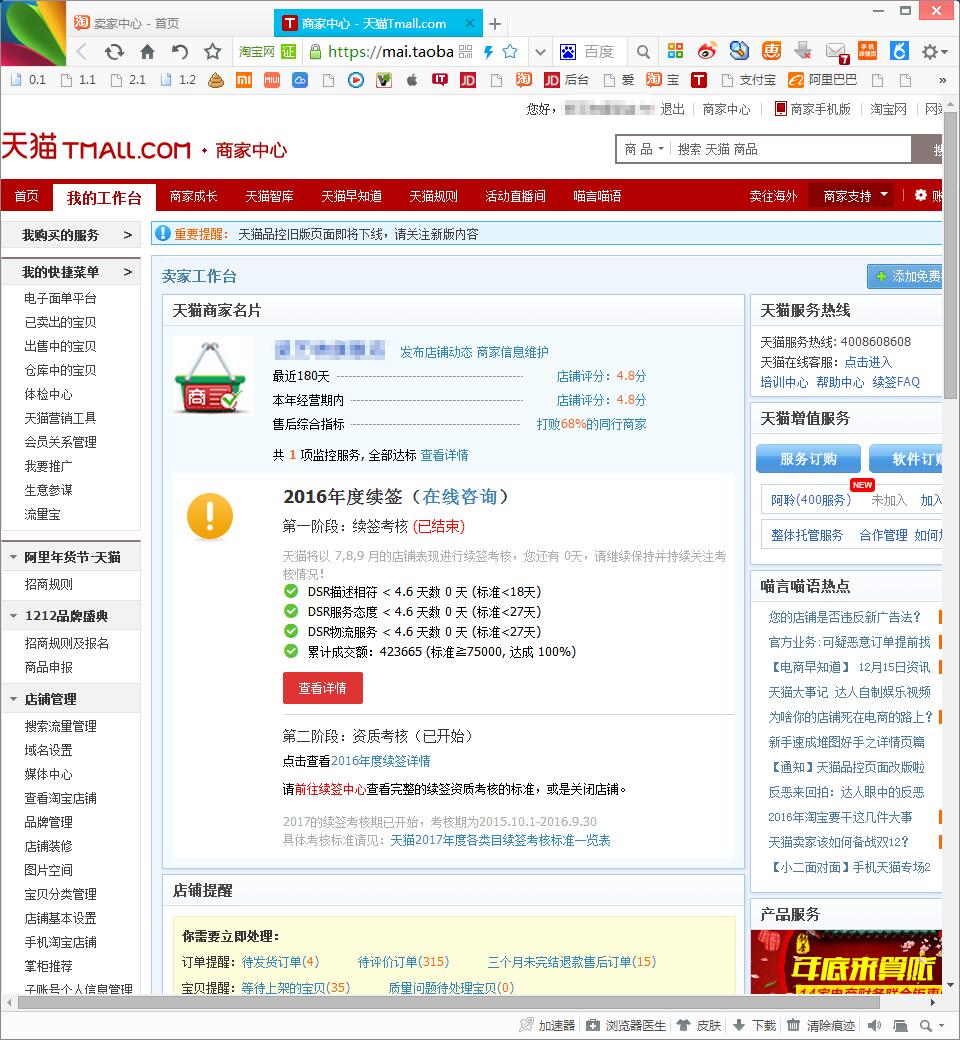960x1040 pixels.
Task: Reload the page with the refresh icon
Action: 114,52
